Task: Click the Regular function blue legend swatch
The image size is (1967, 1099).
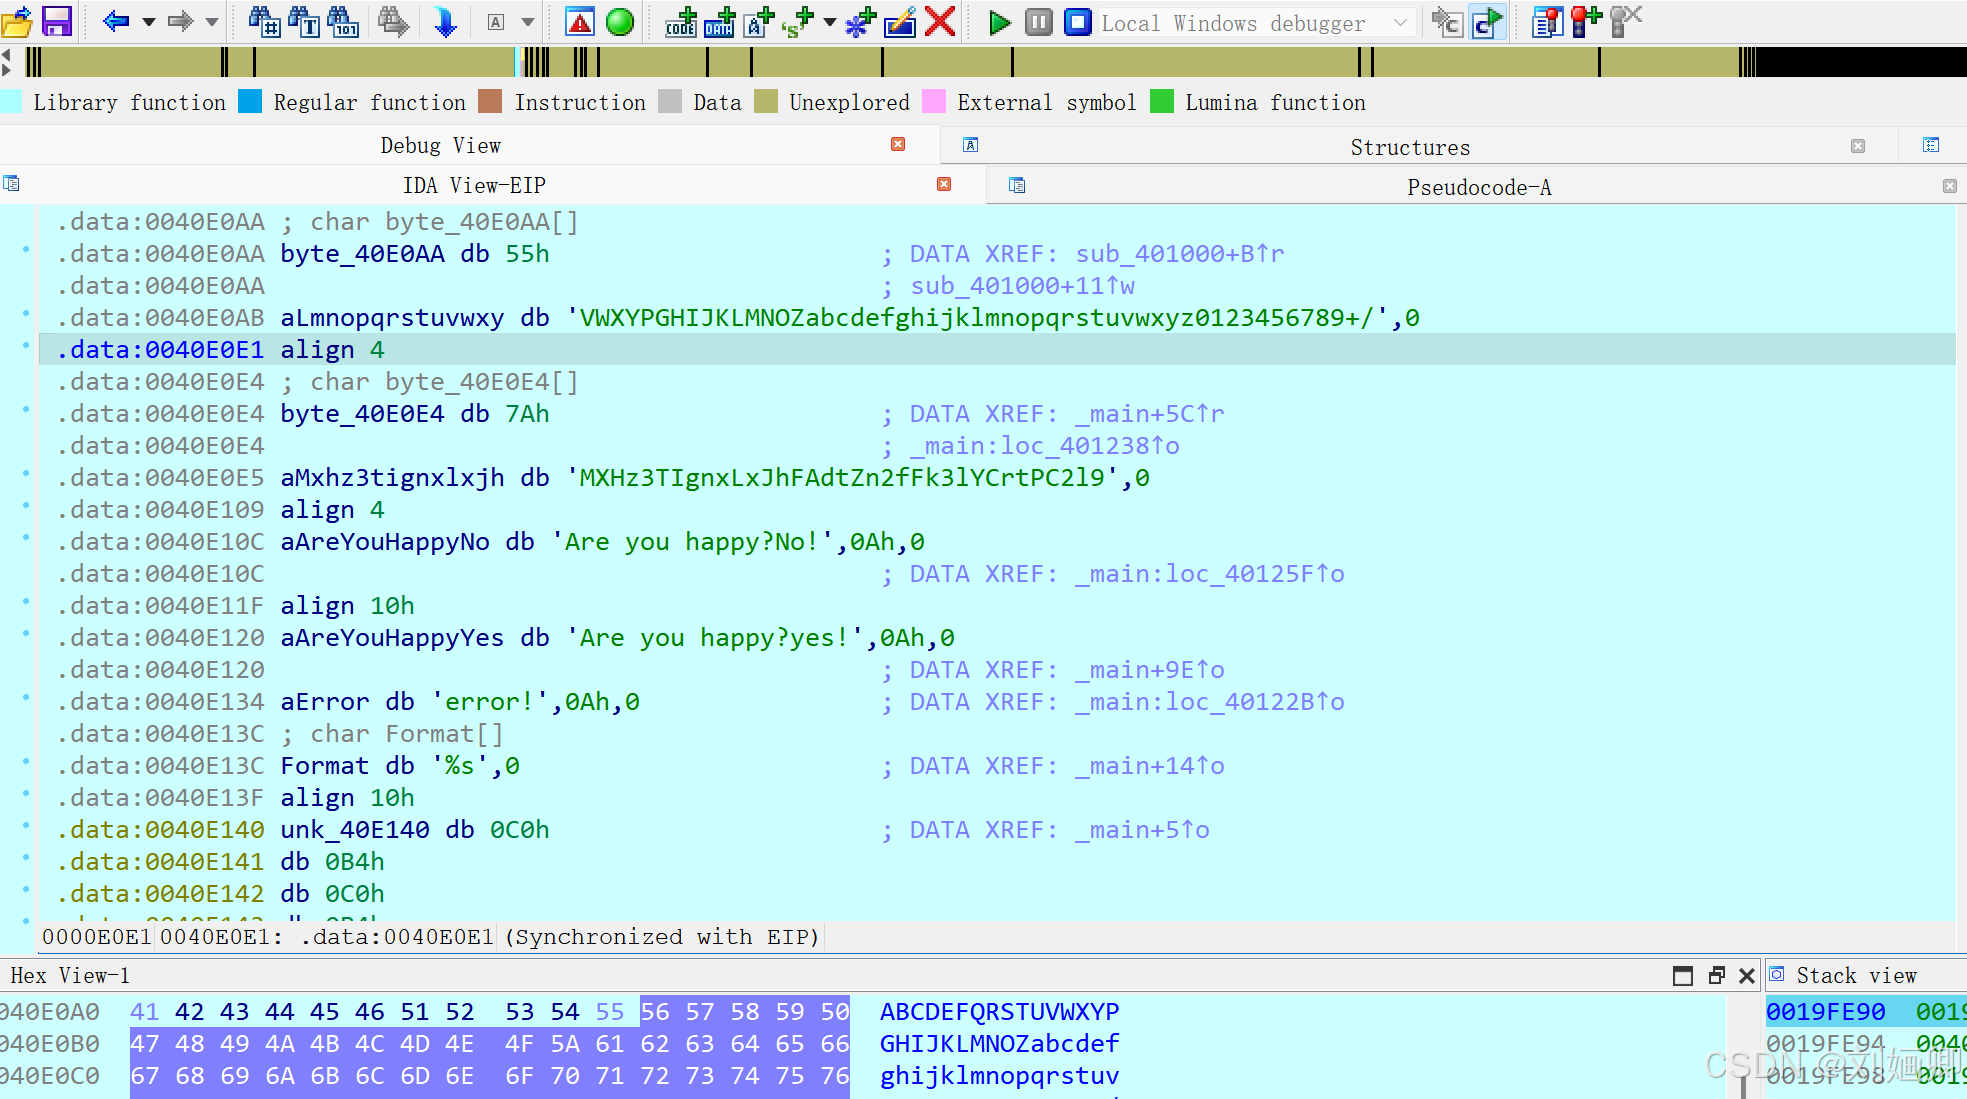Action: pyautogui.click(x=250, y=102)
